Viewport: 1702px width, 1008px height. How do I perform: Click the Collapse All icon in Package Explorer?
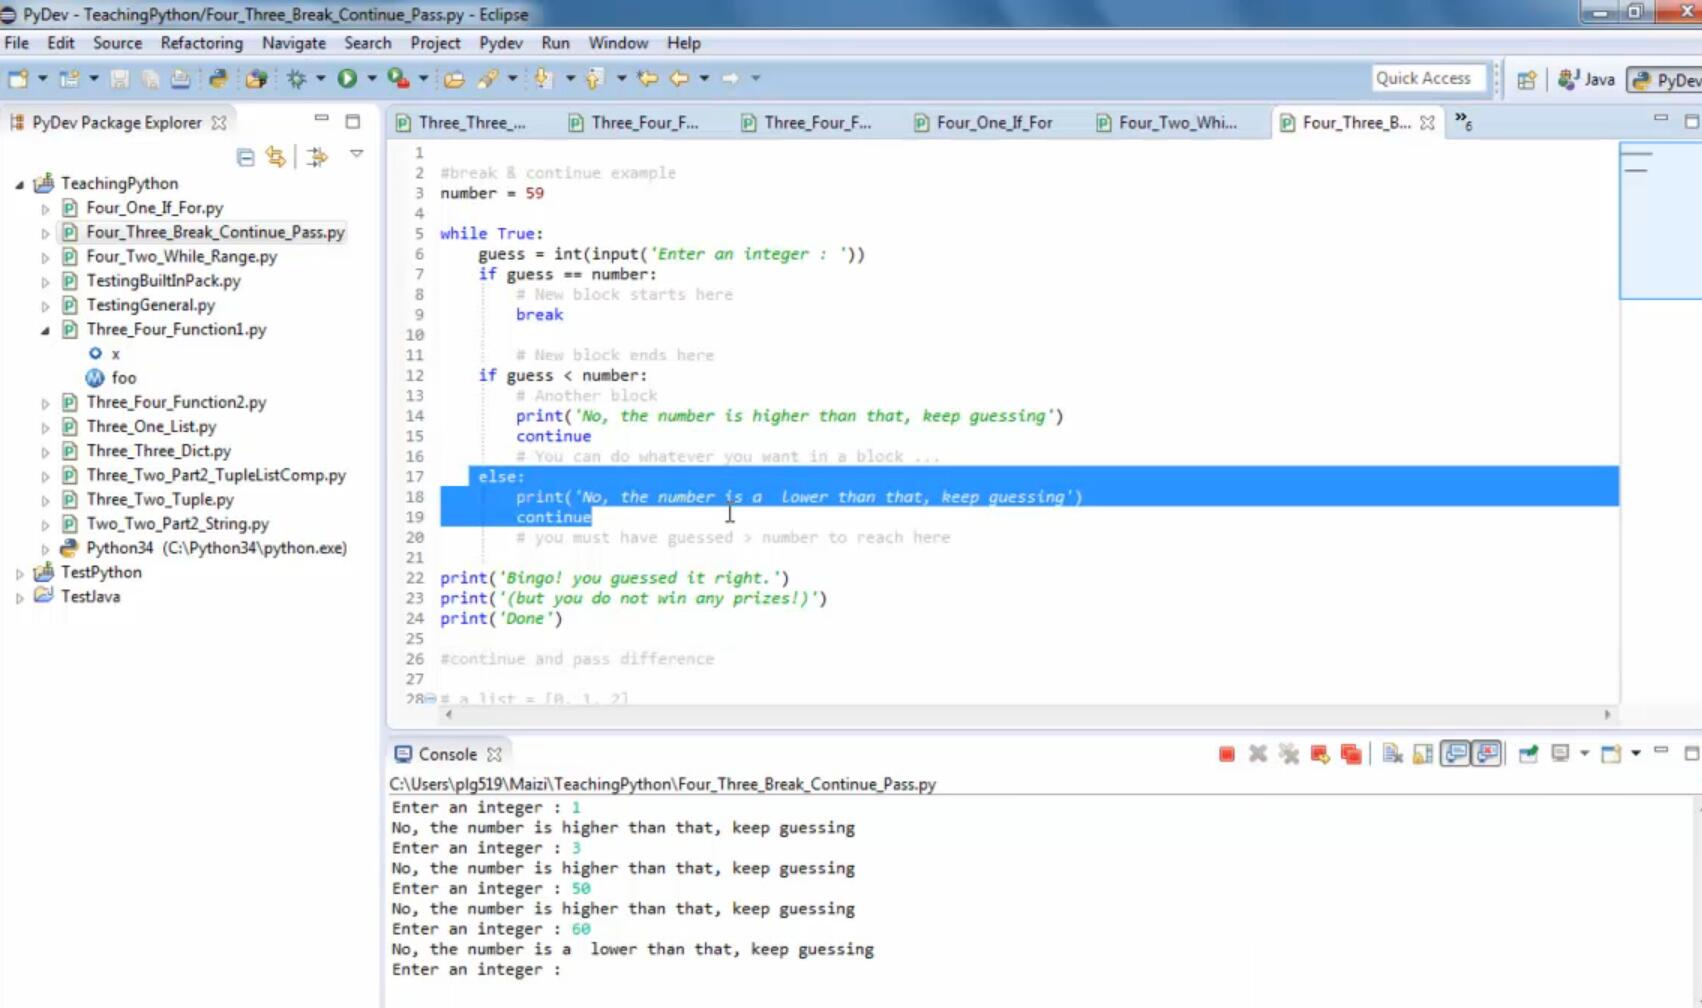[245, 157]
